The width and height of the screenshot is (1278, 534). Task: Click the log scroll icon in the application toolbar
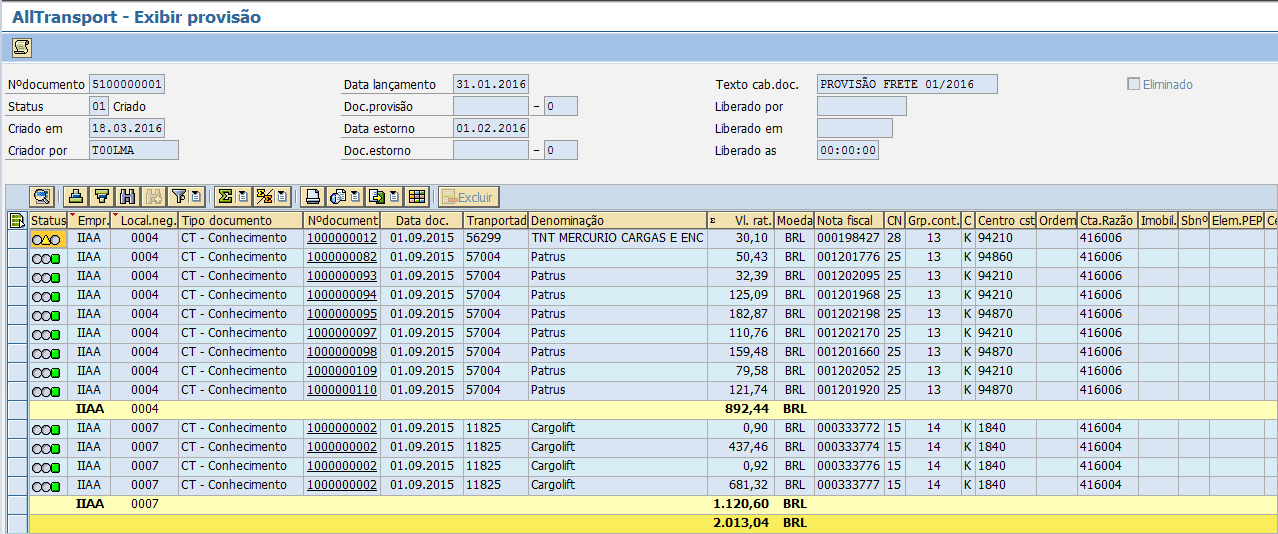click(21, 47)
